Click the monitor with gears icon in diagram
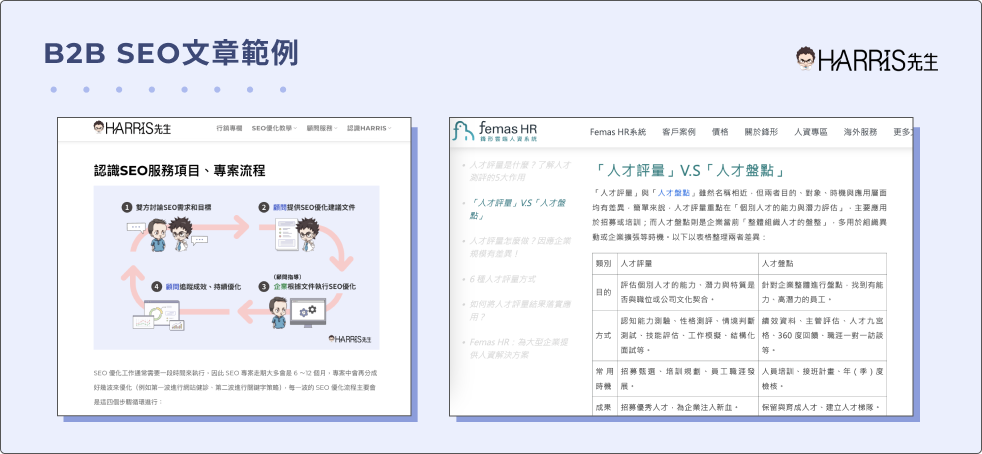 point(308,315)
